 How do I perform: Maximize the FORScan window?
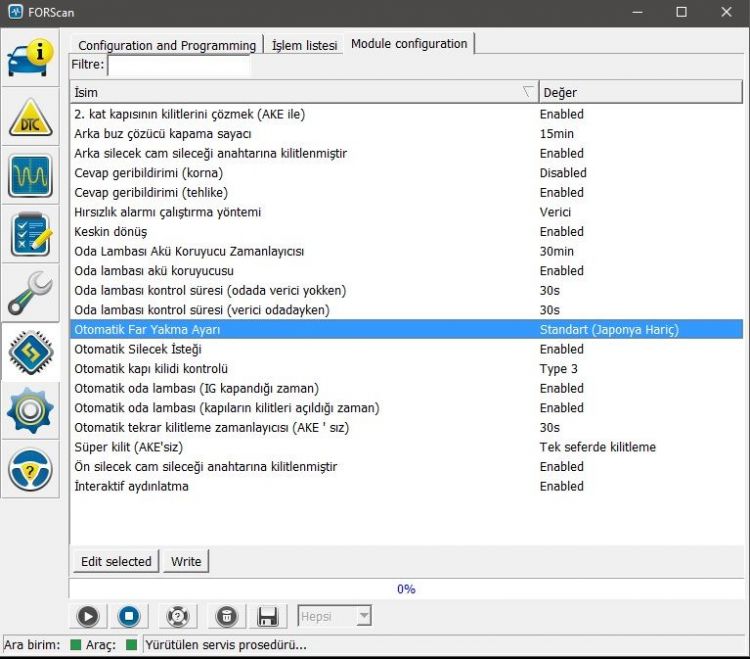682,12
